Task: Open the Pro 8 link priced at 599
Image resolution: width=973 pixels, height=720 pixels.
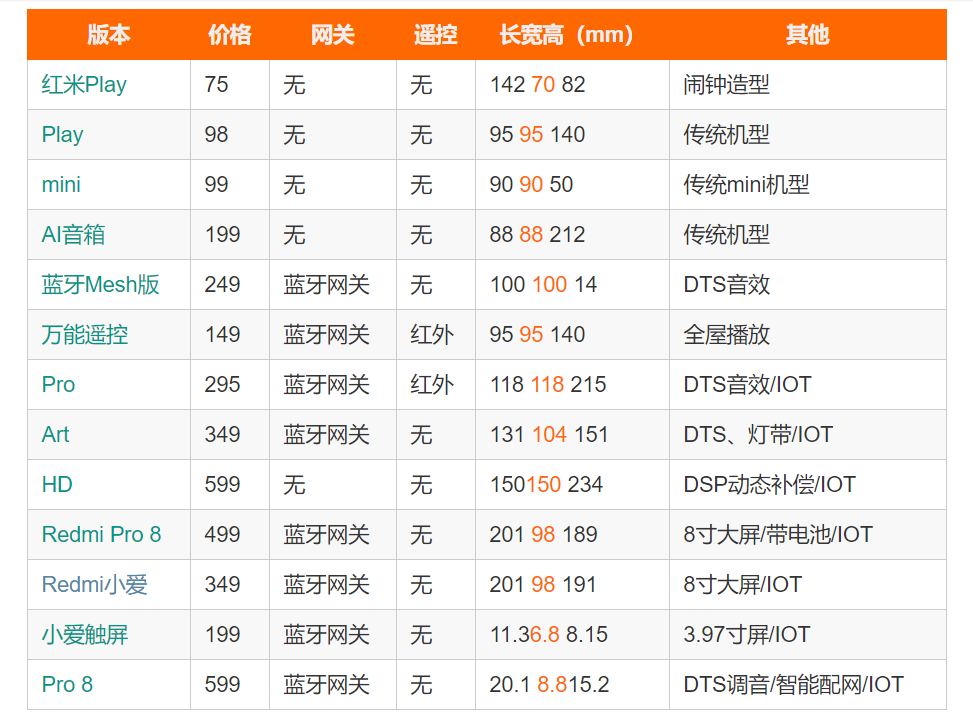Action: point(67,684)
